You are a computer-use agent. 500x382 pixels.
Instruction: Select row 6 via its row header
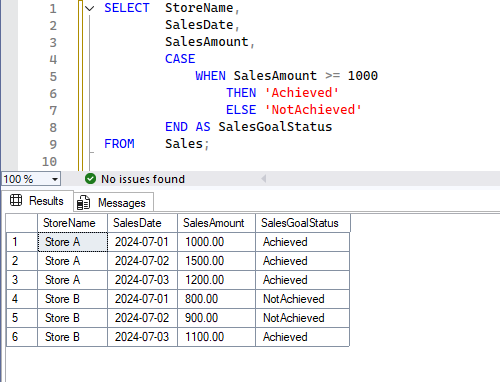22,337
